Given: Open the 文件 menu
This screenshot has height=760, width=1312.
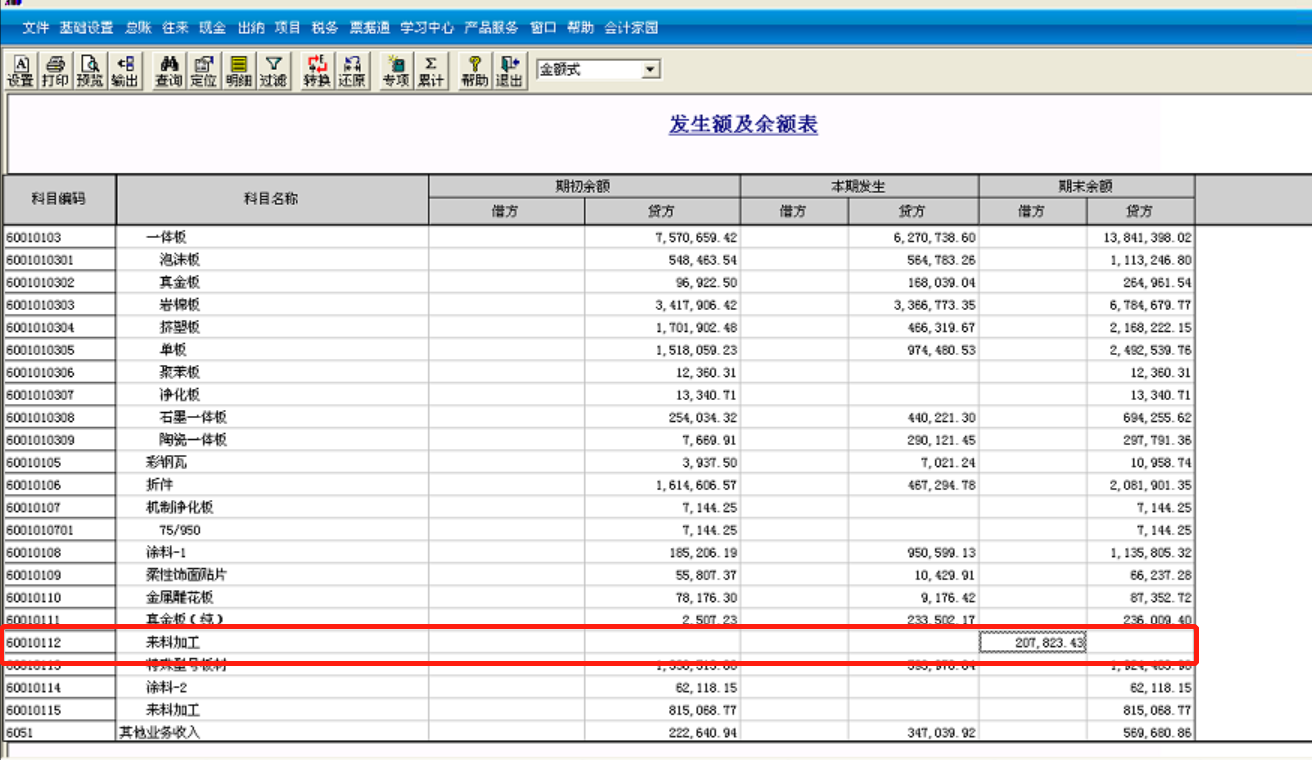Looking at the screenshot, I should [36, 28].
